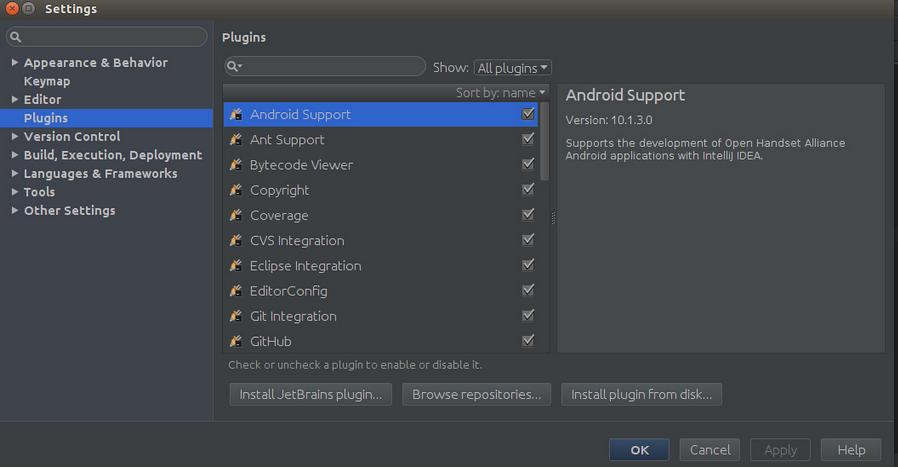This screenshot has height=468, width=898.
Task: Select the Ant Support row
Action: point(381,140)
